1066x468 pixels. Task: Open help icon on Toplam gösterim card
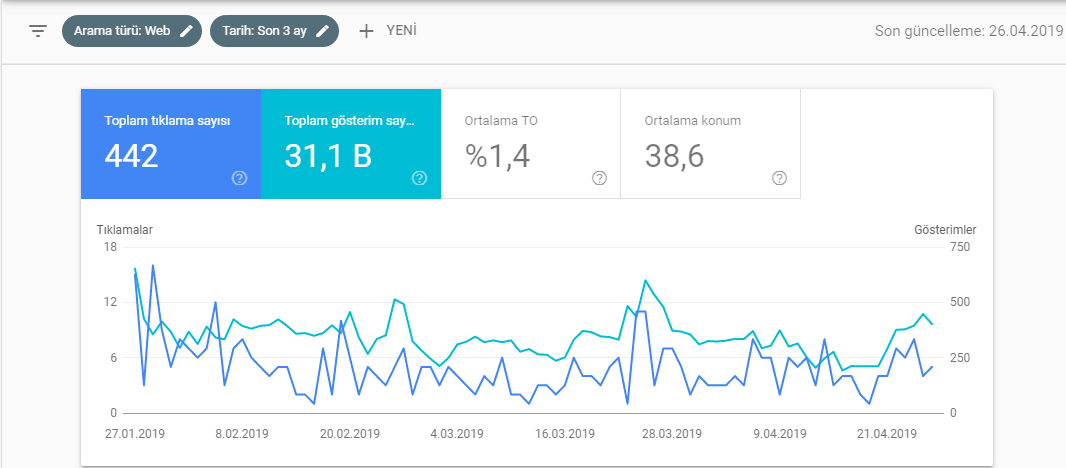pyautogui.click(x=419, y=178)
